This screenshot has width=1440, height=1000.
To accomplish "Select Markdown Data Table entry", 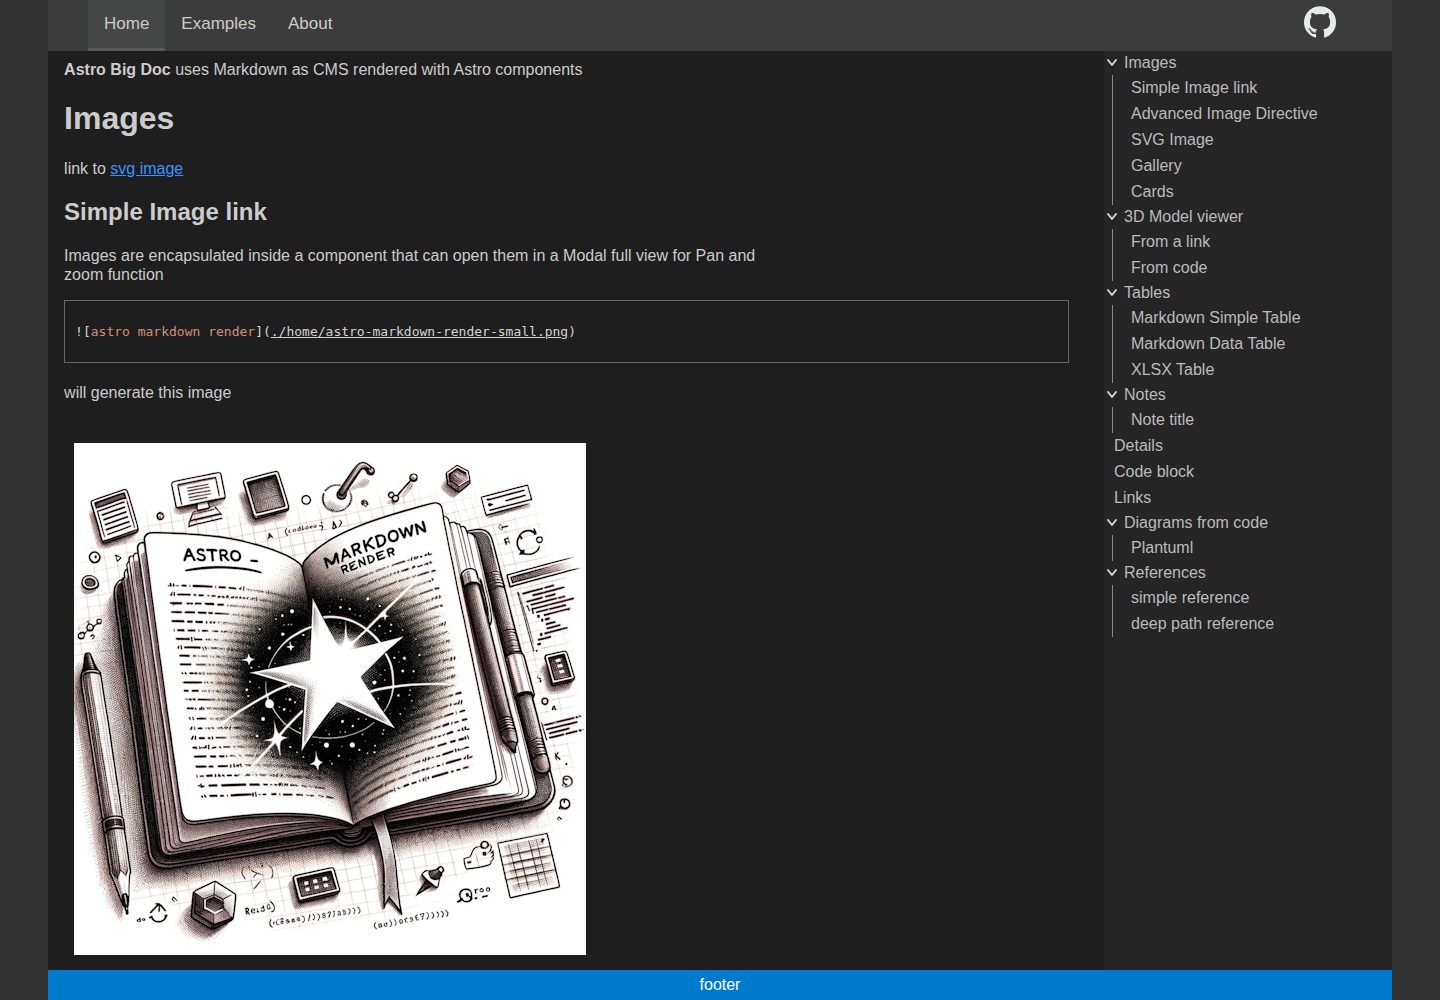I will tap(1208, 344).
